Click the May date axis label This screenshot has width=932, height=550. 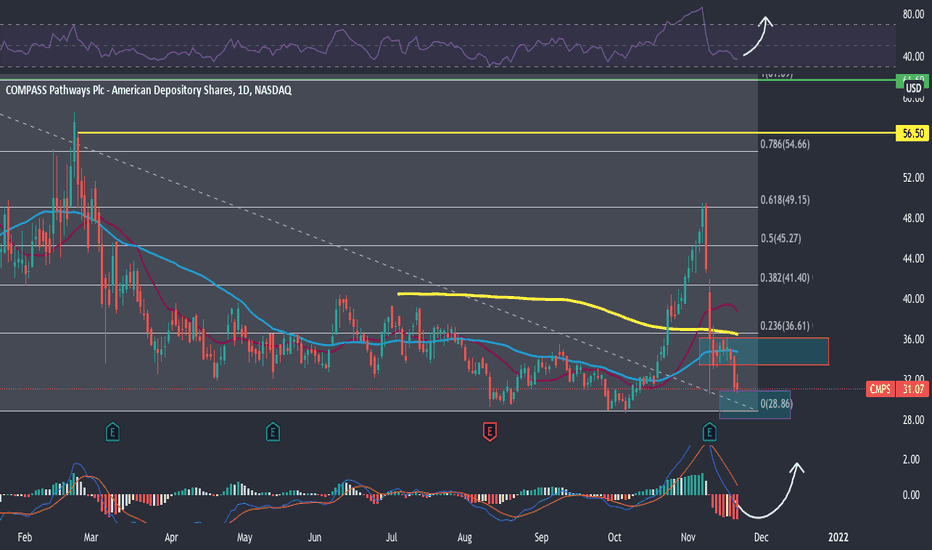(x=245, y=538)
